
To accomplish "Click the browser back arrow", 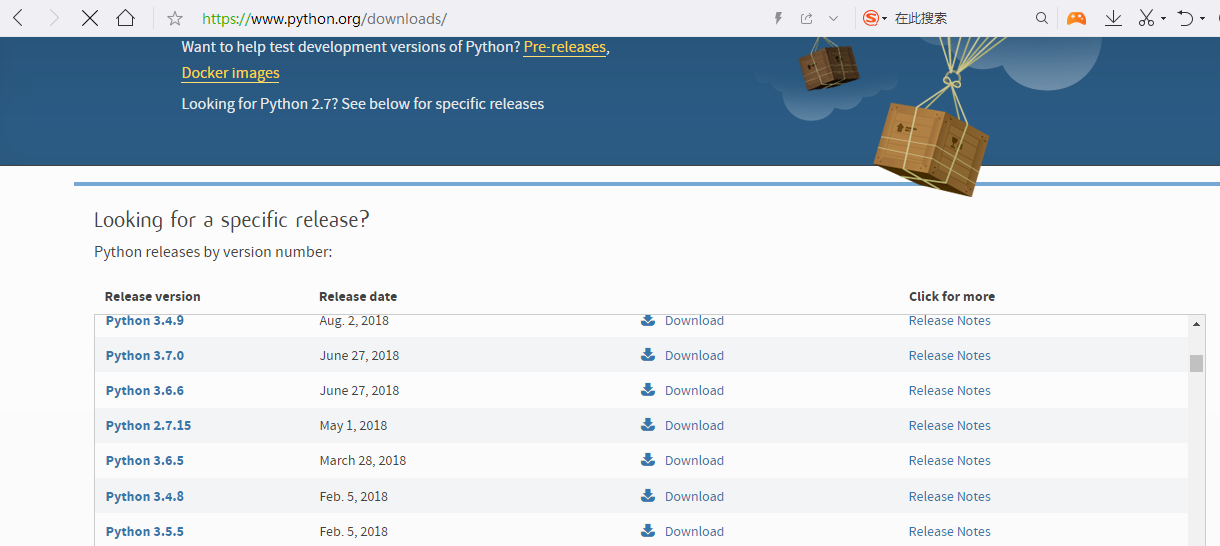I will 18,18.
